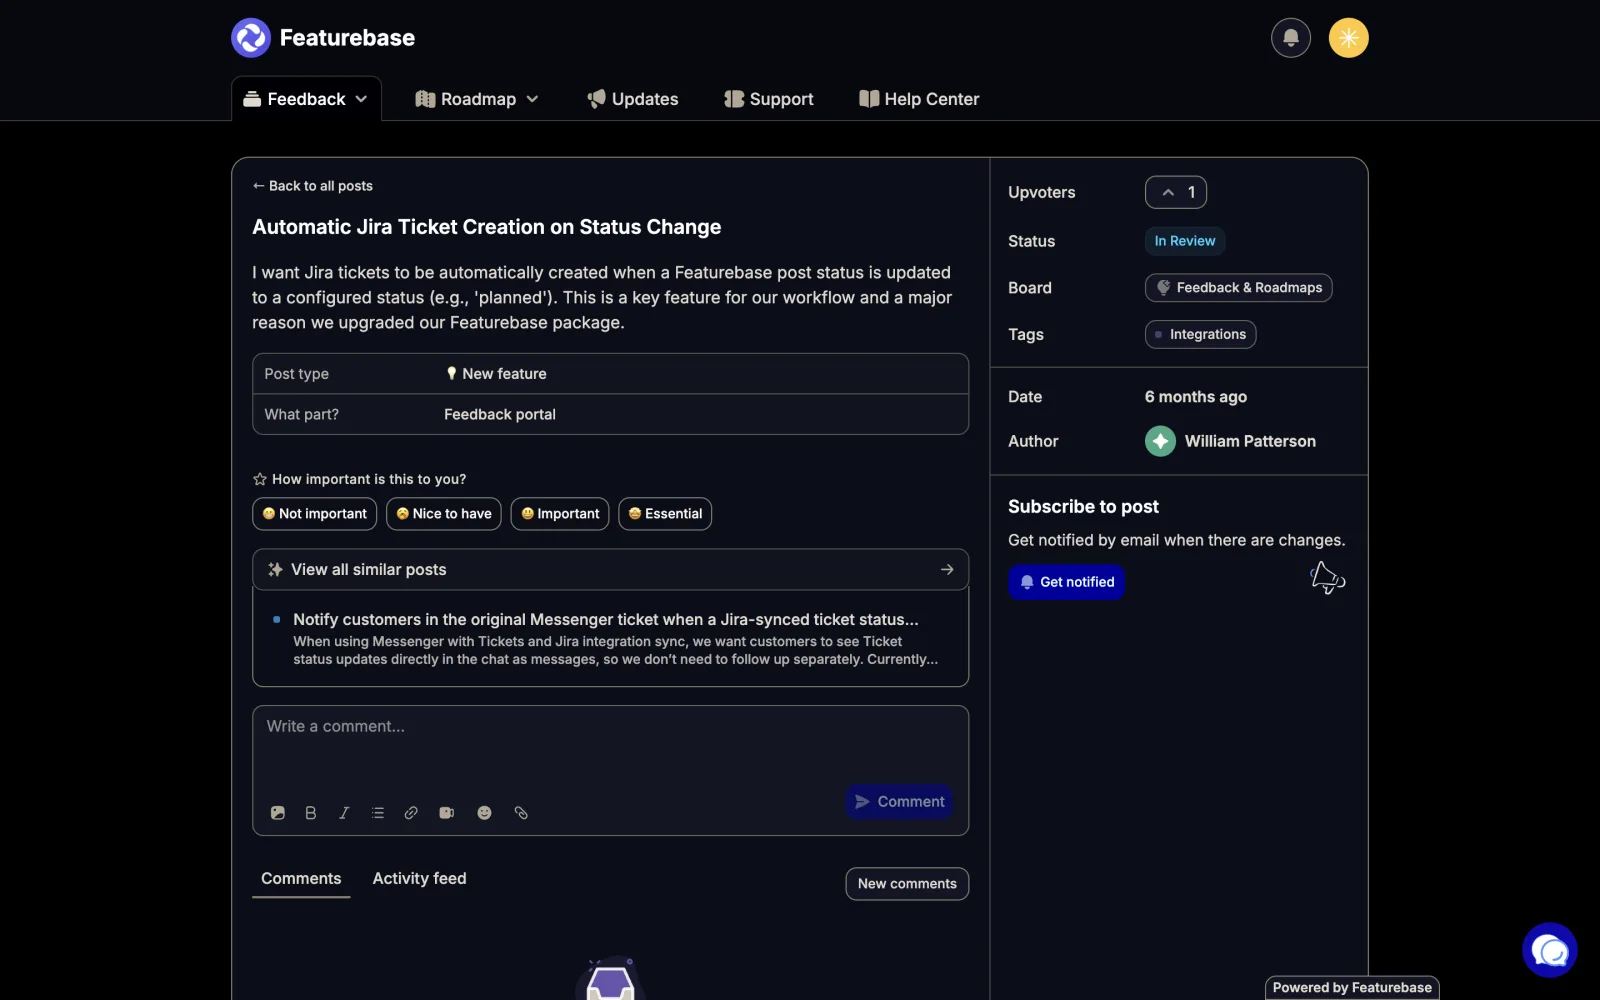This screenshot has width=1600, height=1000.
Task: Rate this post as Not important
Action: tap(315, 514)
